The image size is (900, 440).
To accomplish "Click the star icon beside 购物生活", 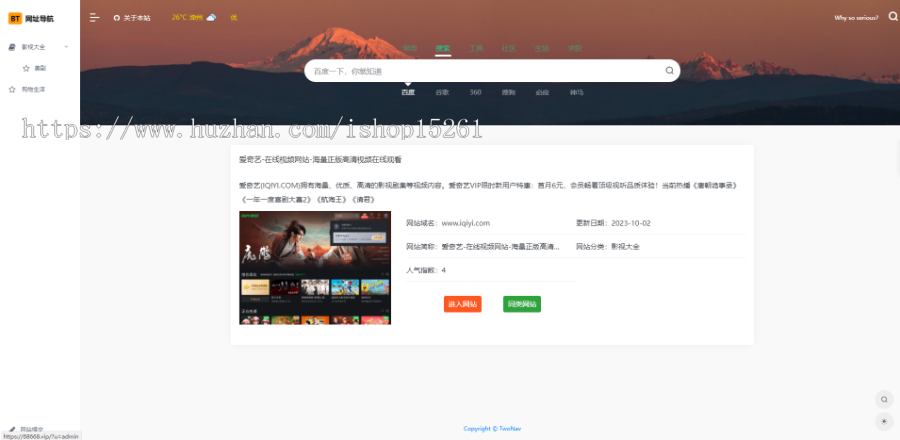I will pyautogui.click(x=12, y=89).
